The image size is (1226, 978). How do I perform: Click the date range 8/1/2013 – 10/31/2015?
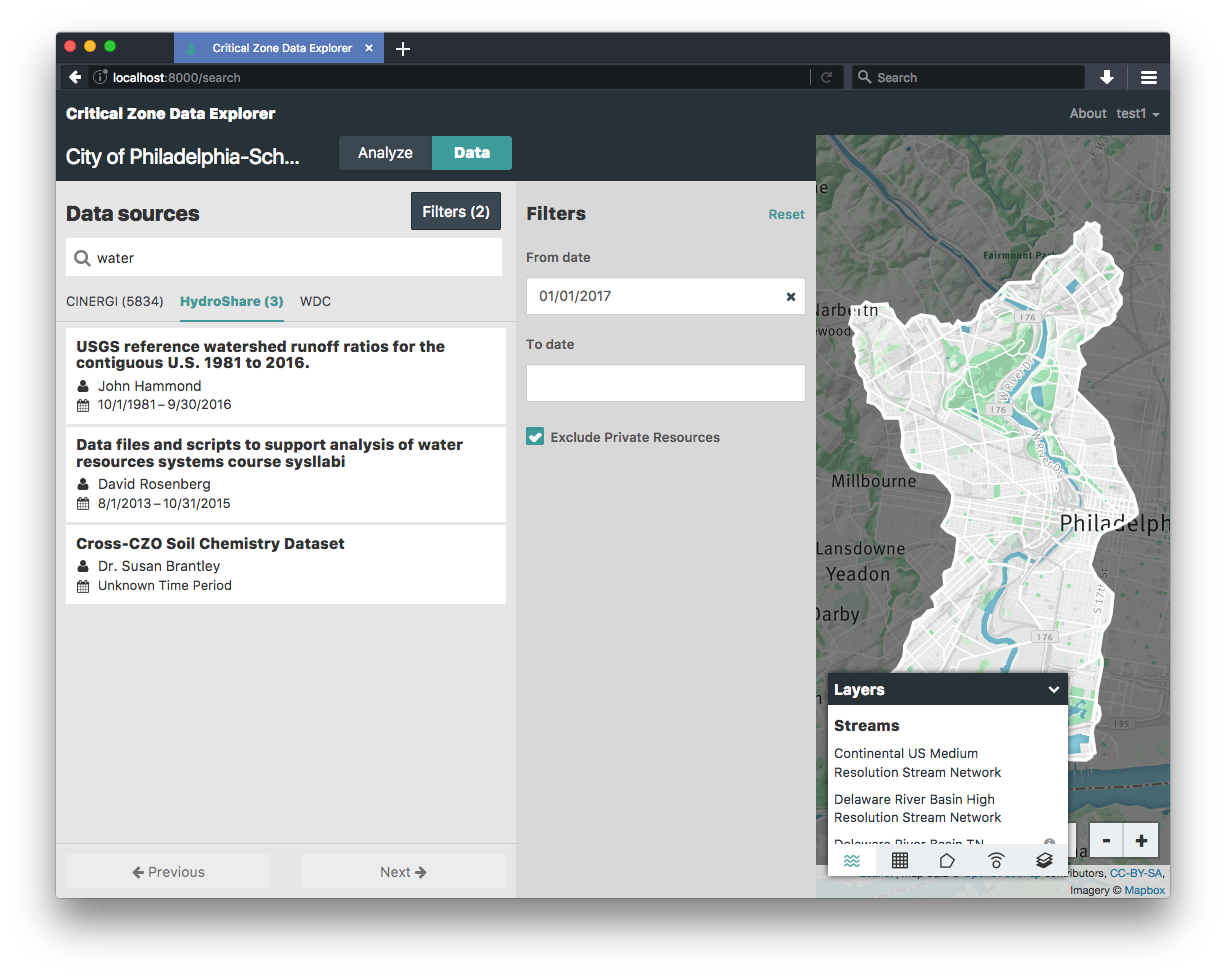tap(164, 503)
